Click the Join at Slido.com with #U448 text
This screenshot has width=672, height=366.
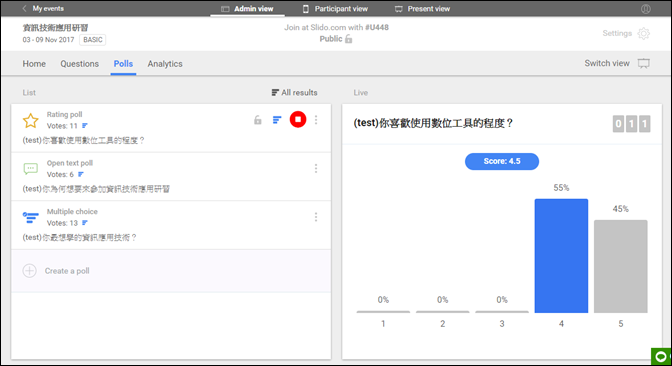(x=336, y=27)
